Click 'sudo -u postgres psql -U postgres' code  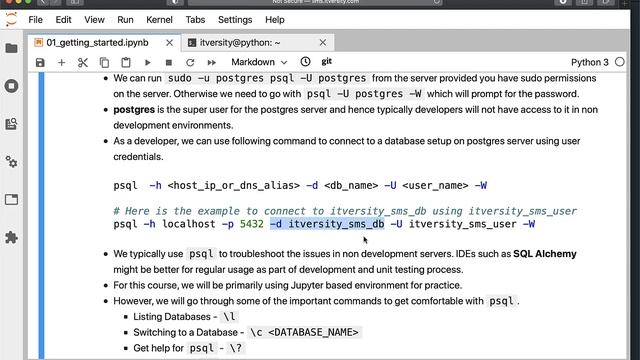[x=267, y=78]
